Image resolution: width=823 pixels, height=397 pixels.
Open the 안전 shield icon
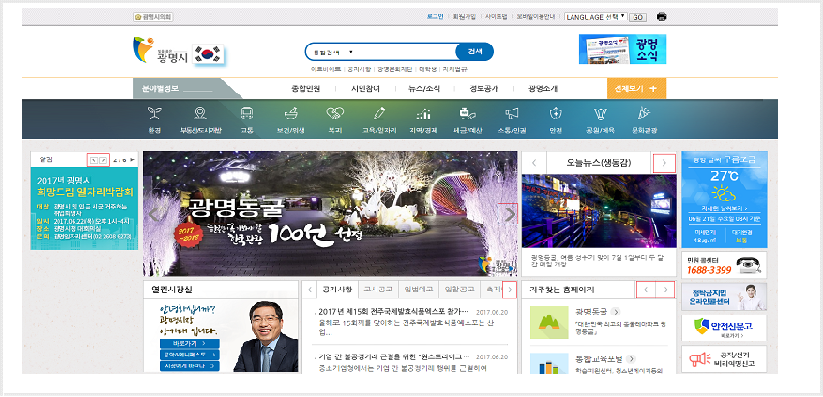556,113
